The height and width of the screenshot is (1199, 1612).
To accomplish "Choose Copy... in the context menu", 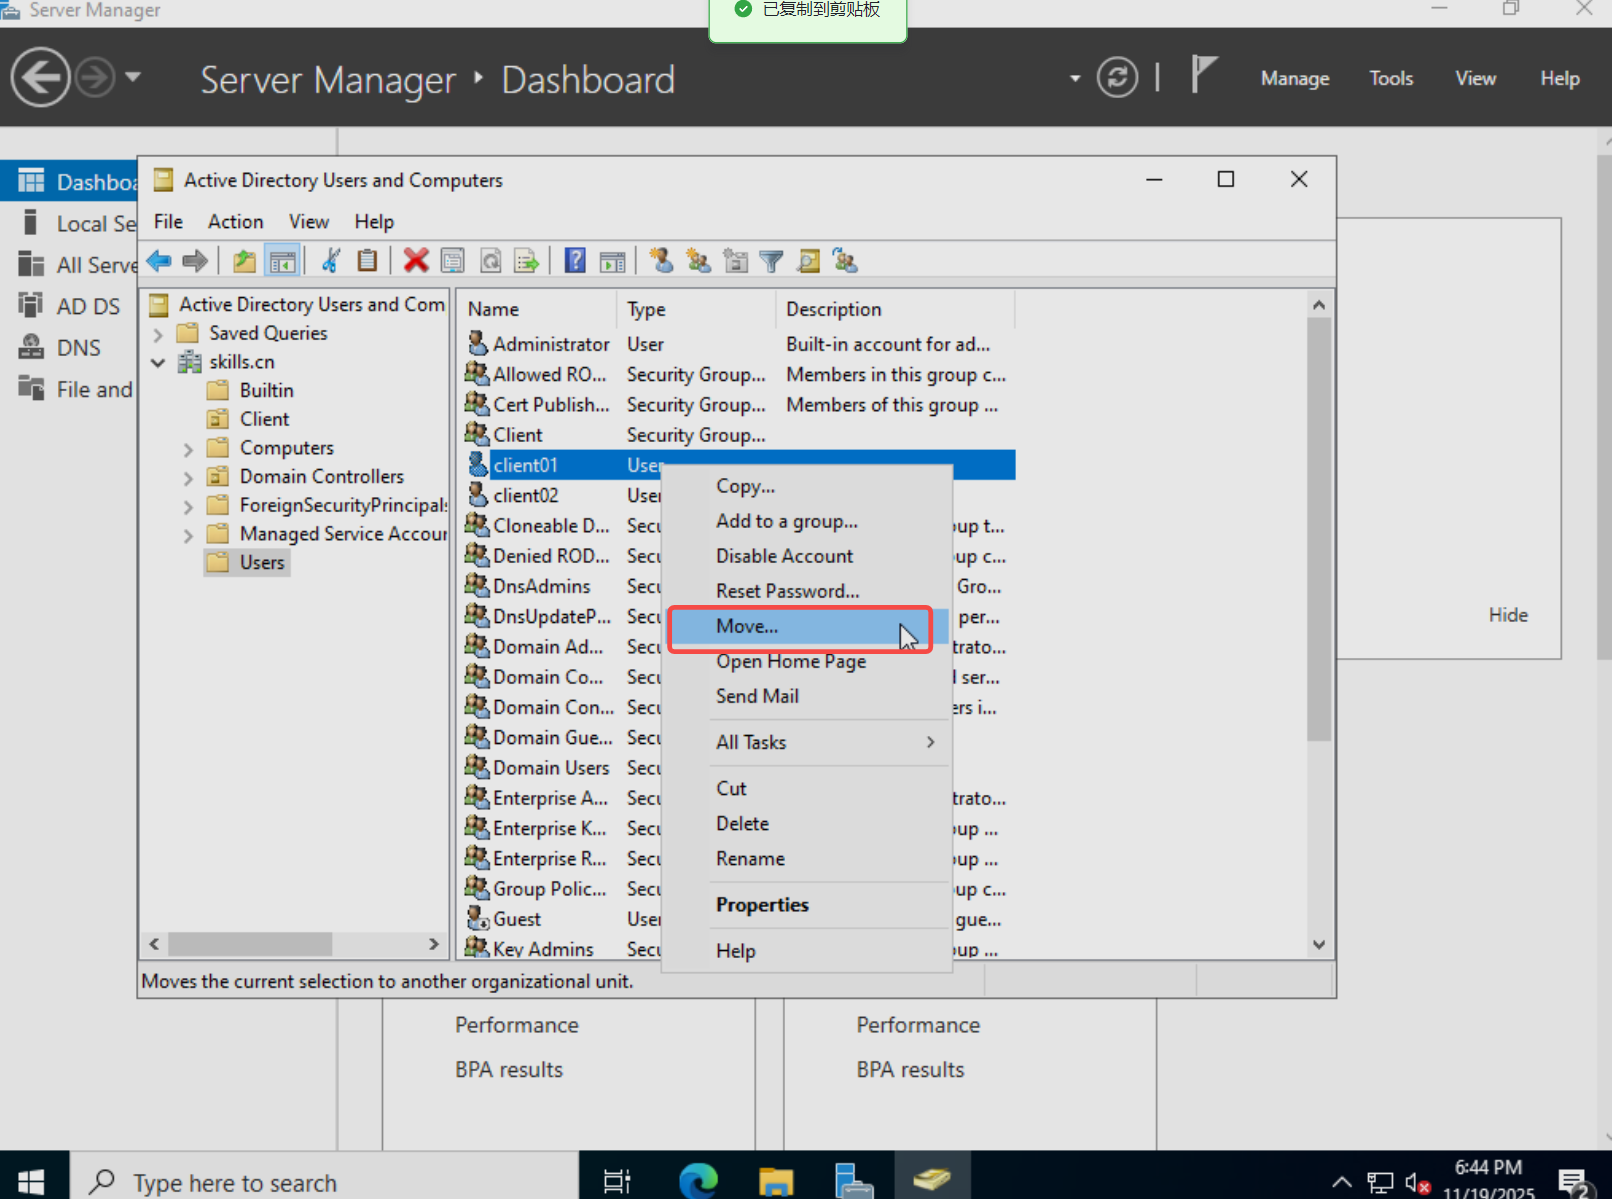I will pos(745,487).
